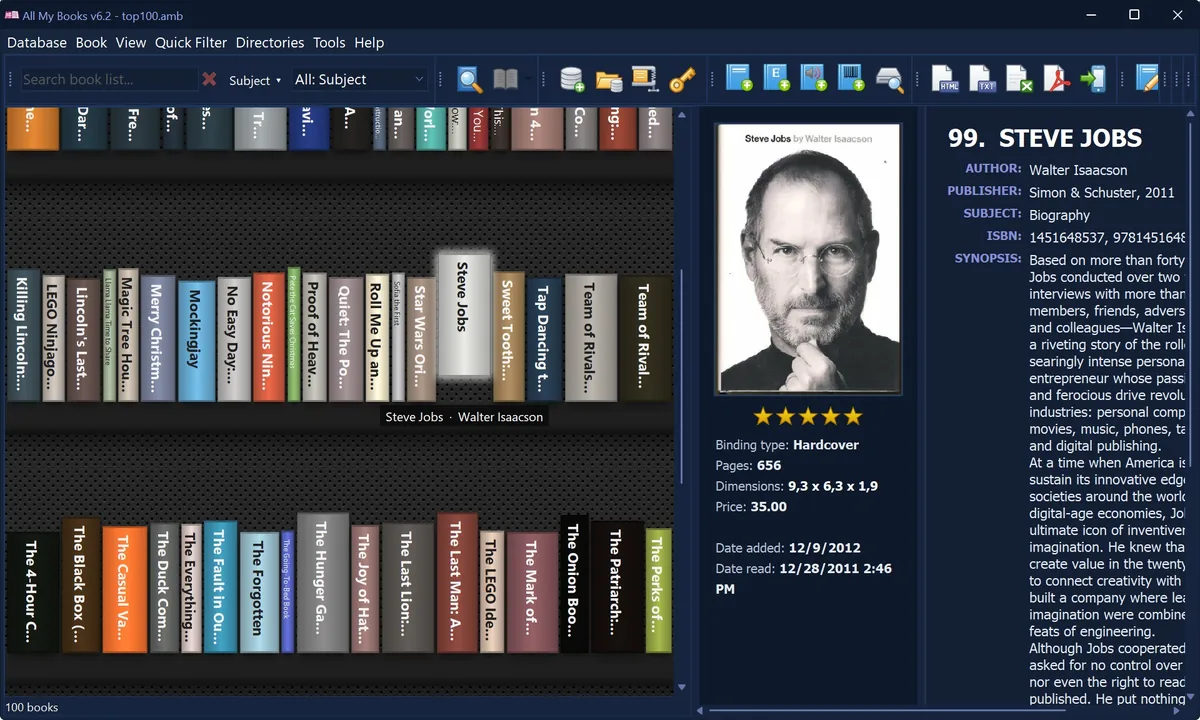Export to HTML using toolbar icon

tap(946, 79)
